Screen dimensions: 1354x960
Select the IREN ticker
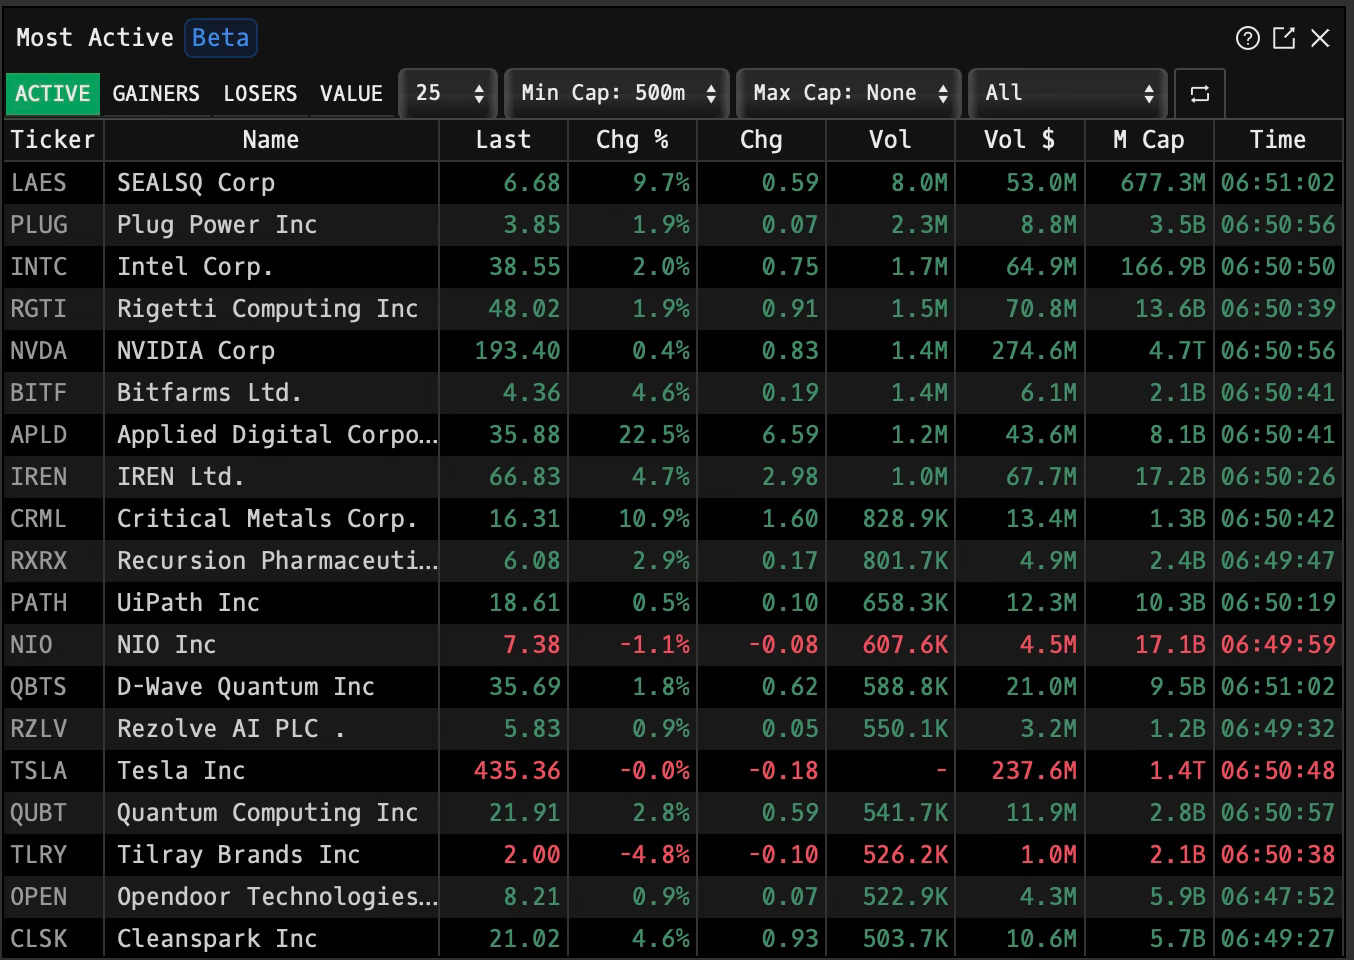pos(39,477)
